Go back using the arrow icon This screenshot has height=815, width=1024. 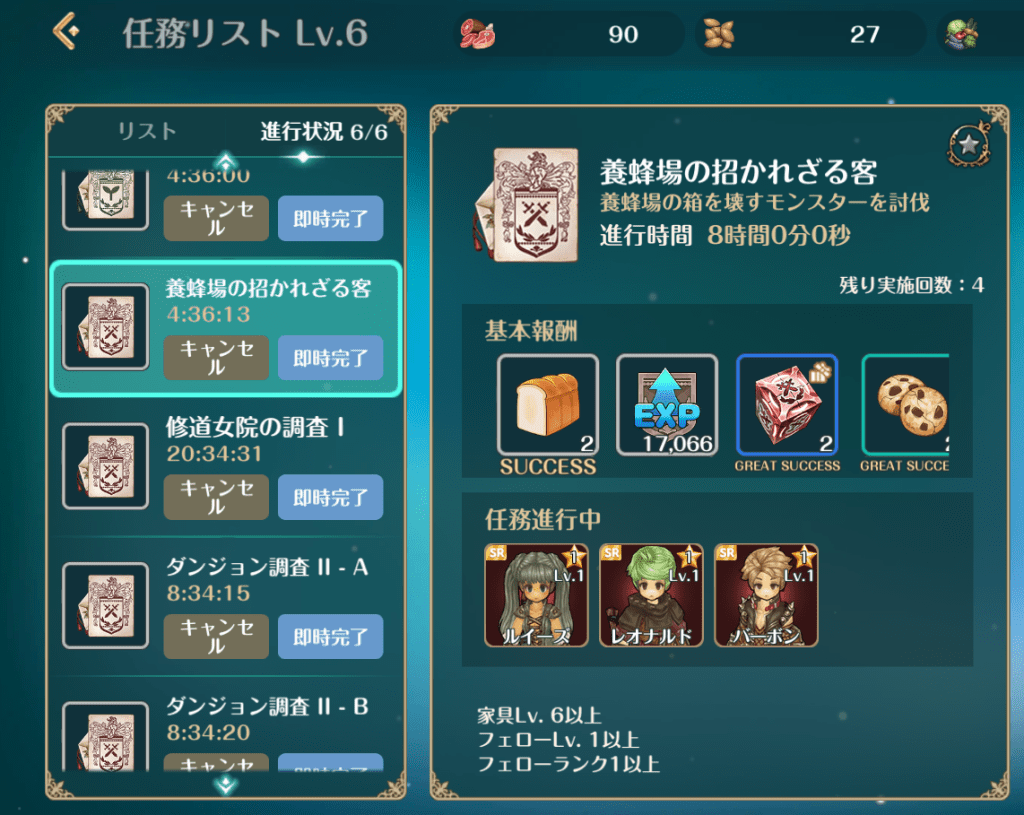pos(67,32)
